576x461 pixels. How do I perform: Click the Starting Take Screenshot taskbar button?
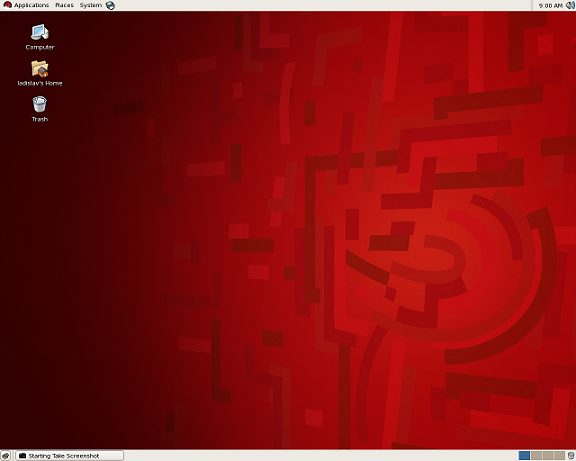click(x=69, y=456)
